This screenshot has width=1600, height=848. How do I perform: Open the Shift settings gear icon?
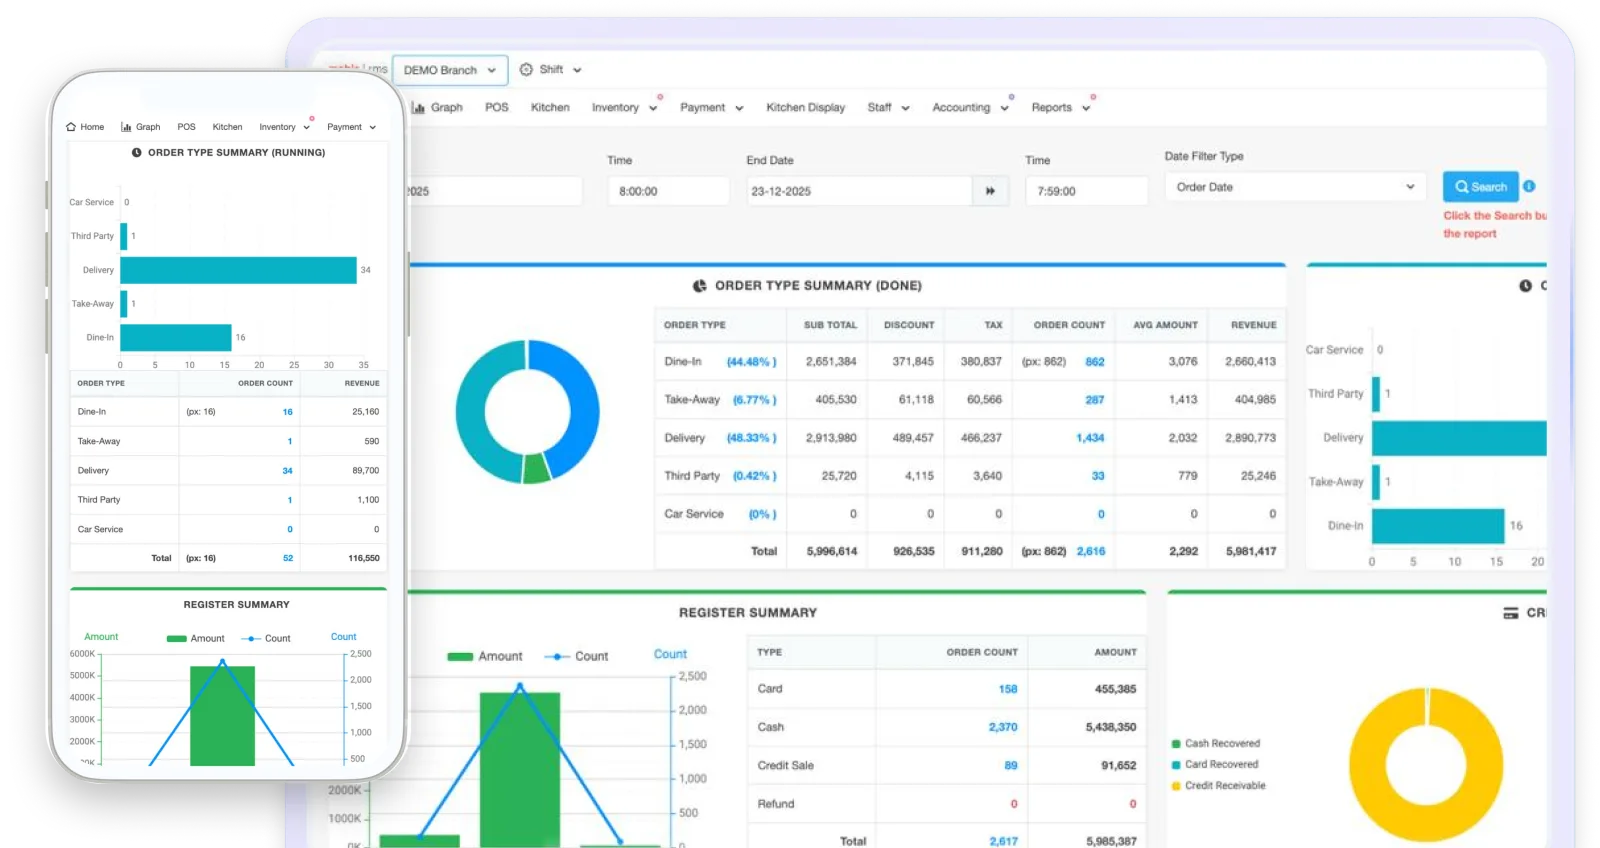click(526, 70)
